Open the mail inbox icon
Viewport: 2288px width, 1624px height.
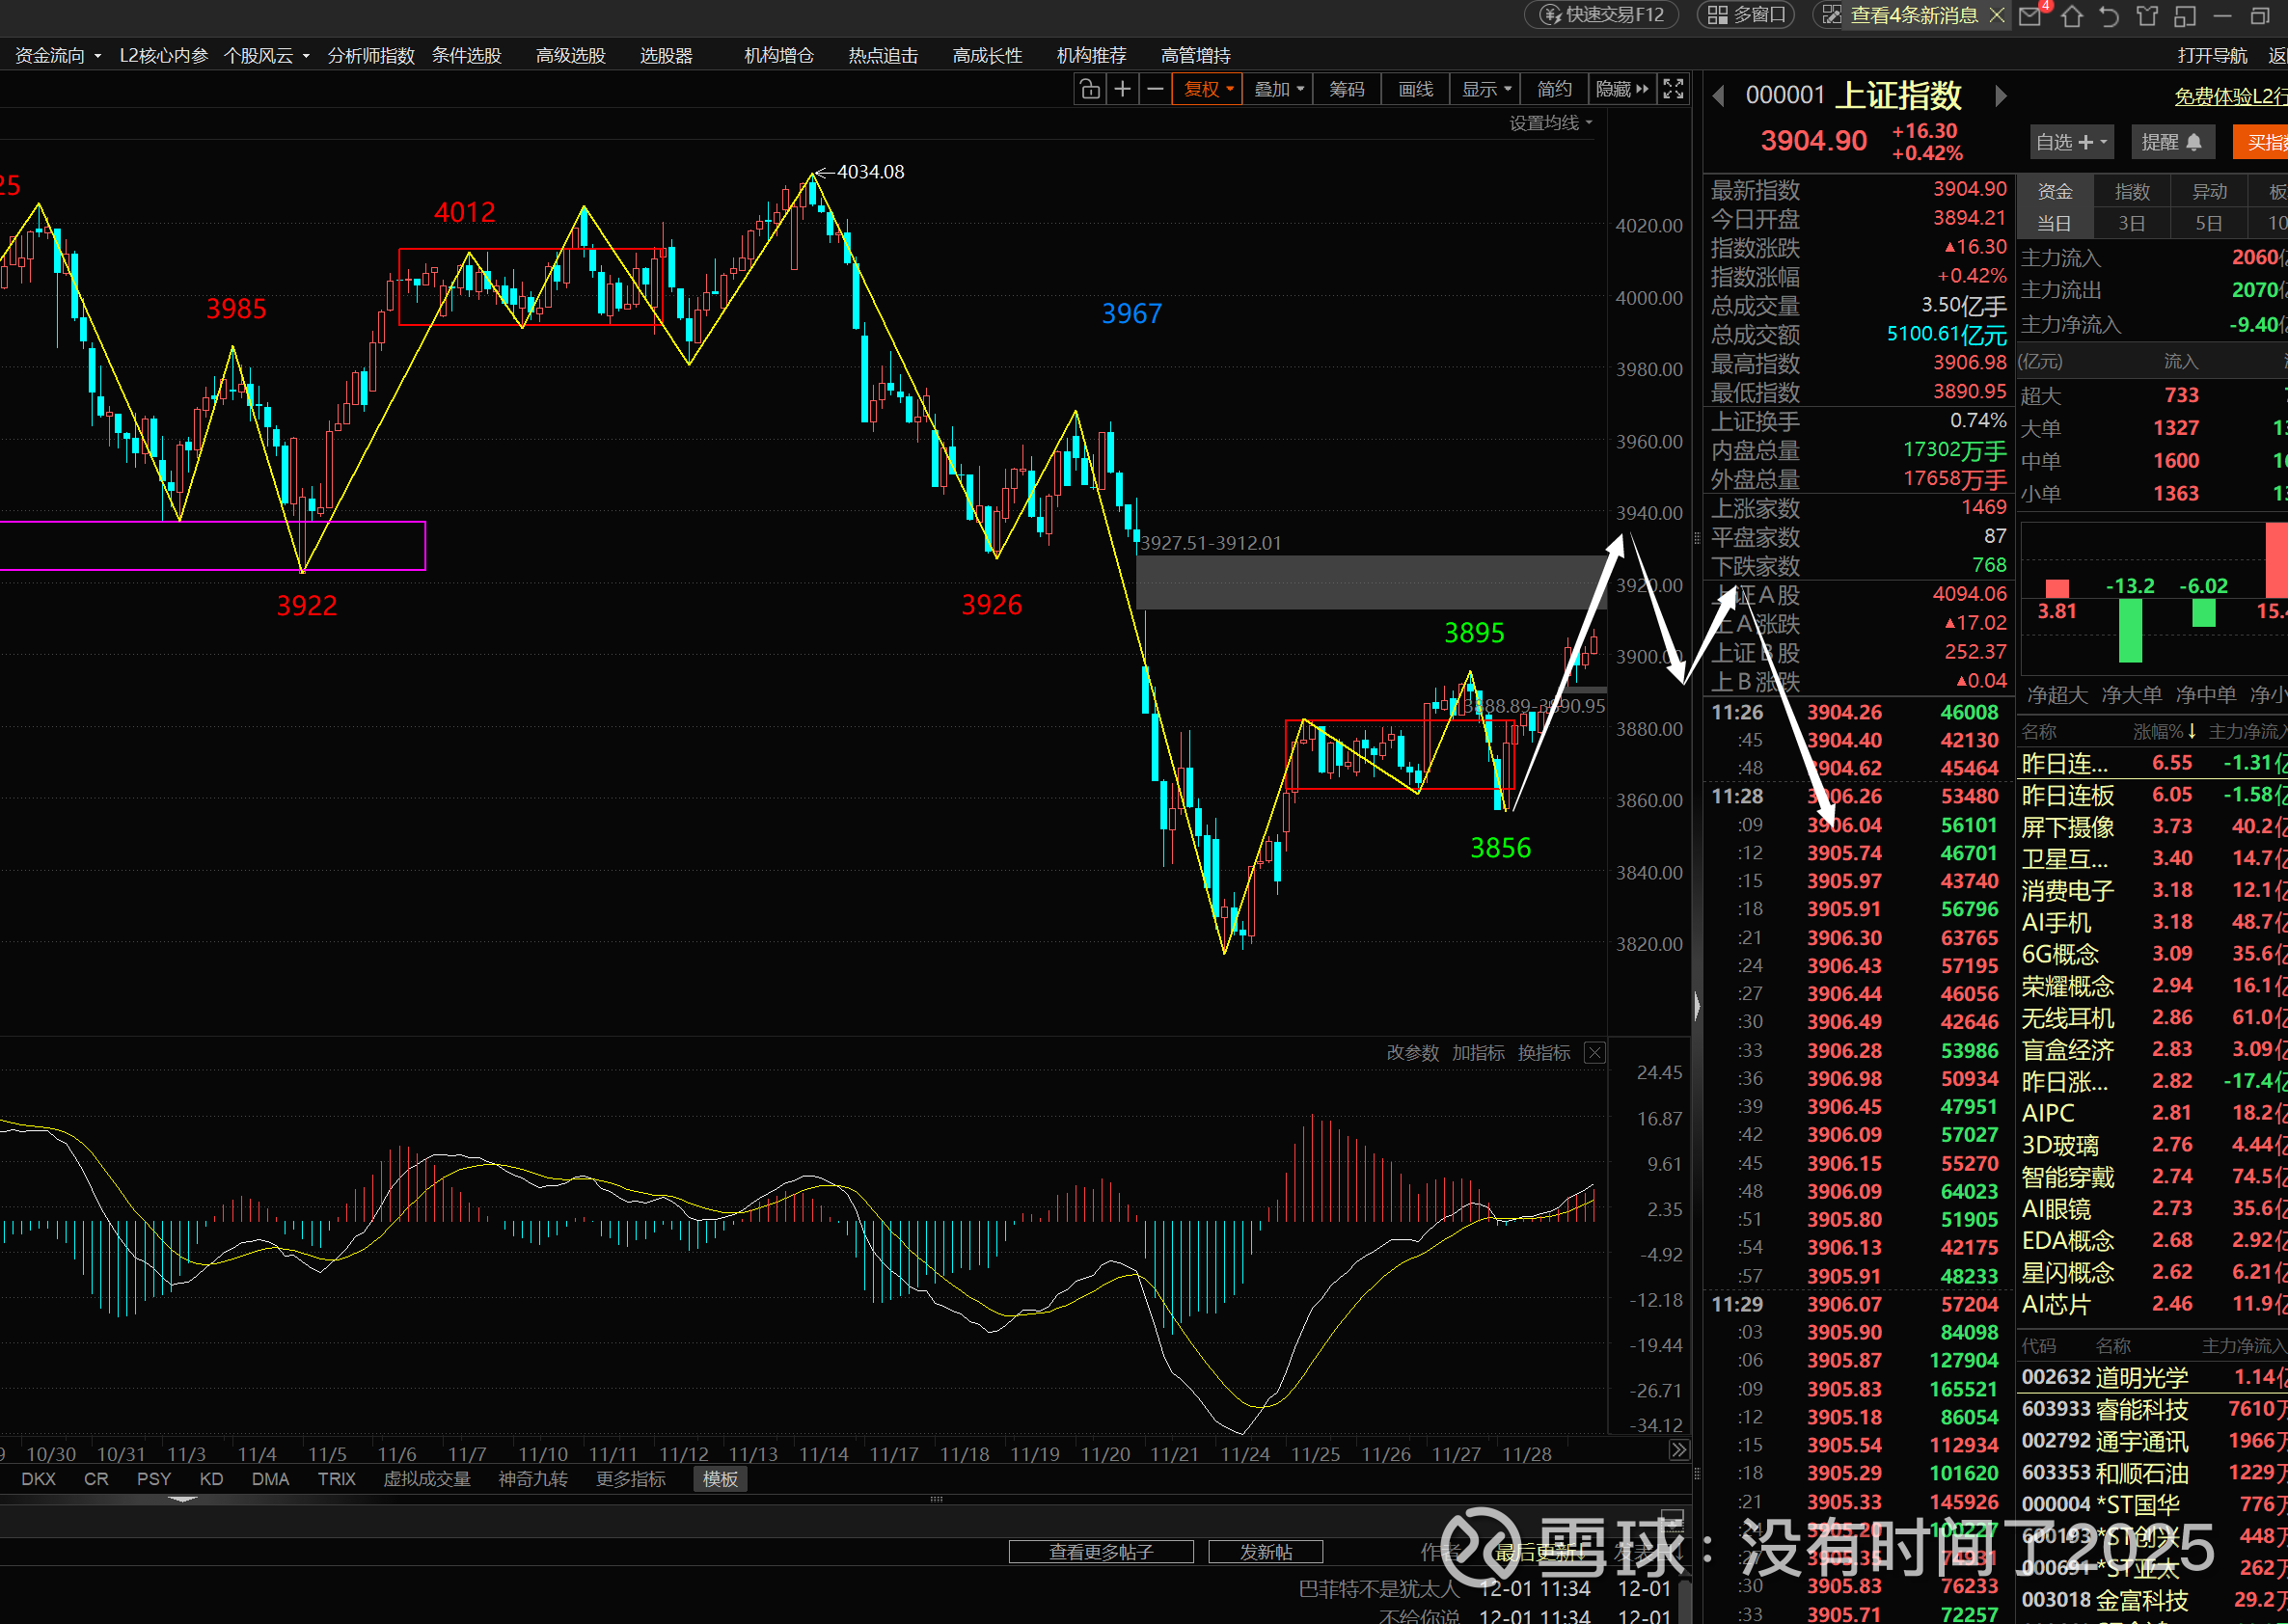pos(2030,16)
